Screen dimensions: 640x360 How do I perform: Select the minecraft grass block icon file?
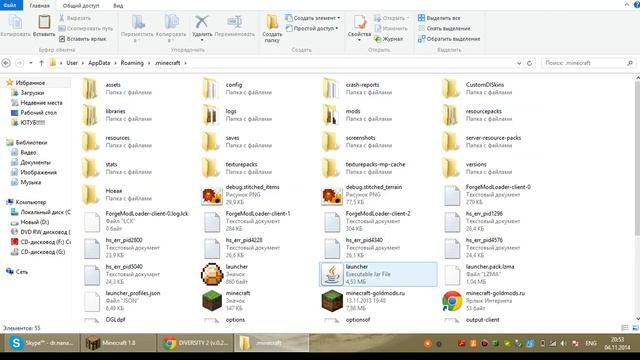pos(226,301)
